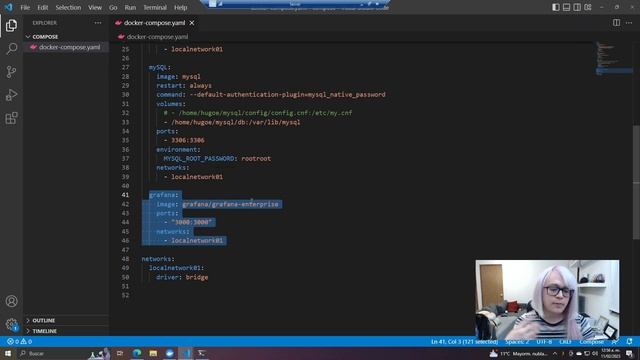Open the Selection menu
The height and width of the screenshot is (360, 640).
[68, 7]
